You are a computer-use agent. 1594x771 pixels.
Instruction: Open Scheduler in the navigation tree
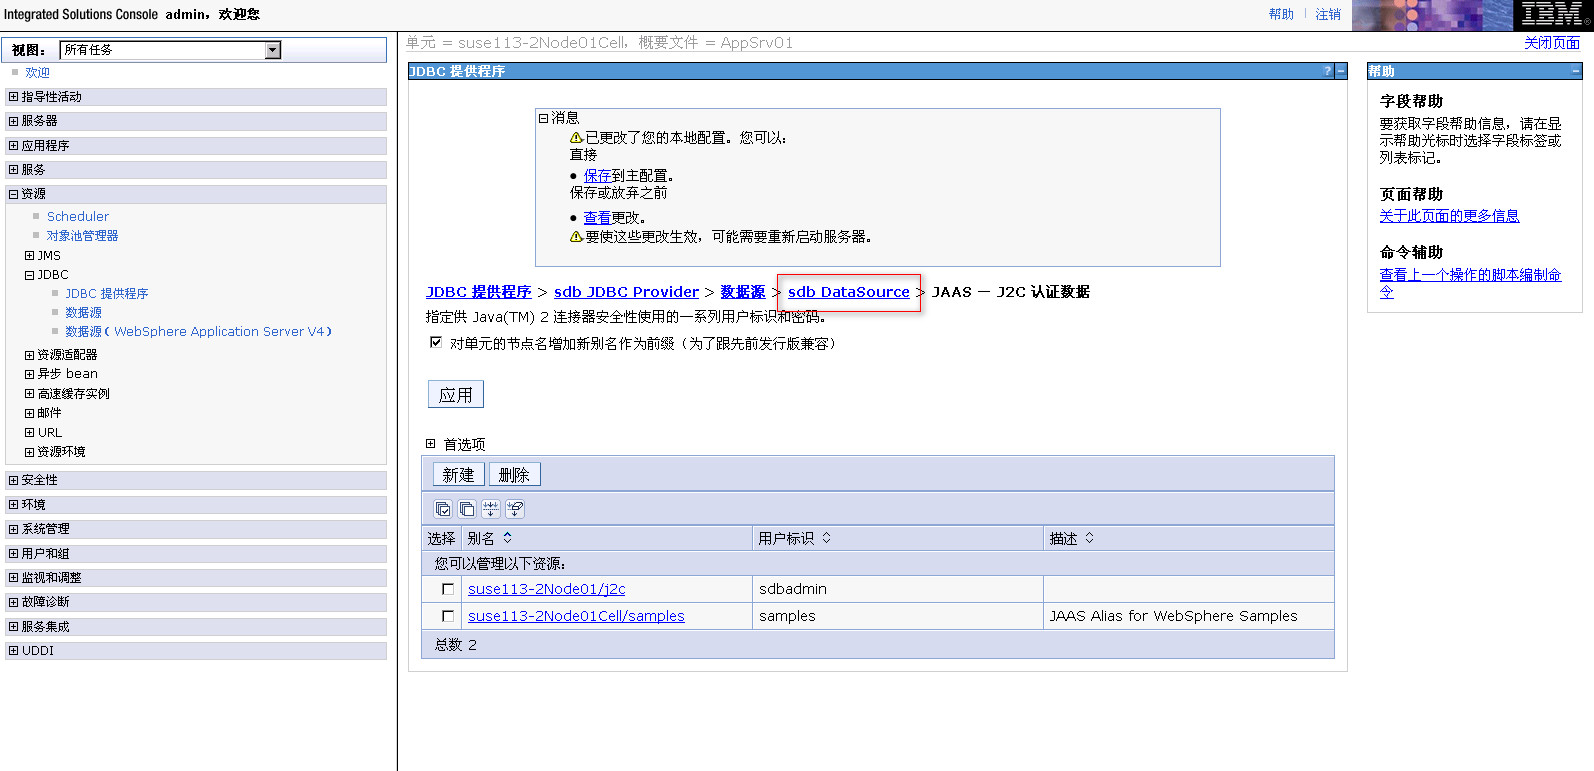coord(78,217)
